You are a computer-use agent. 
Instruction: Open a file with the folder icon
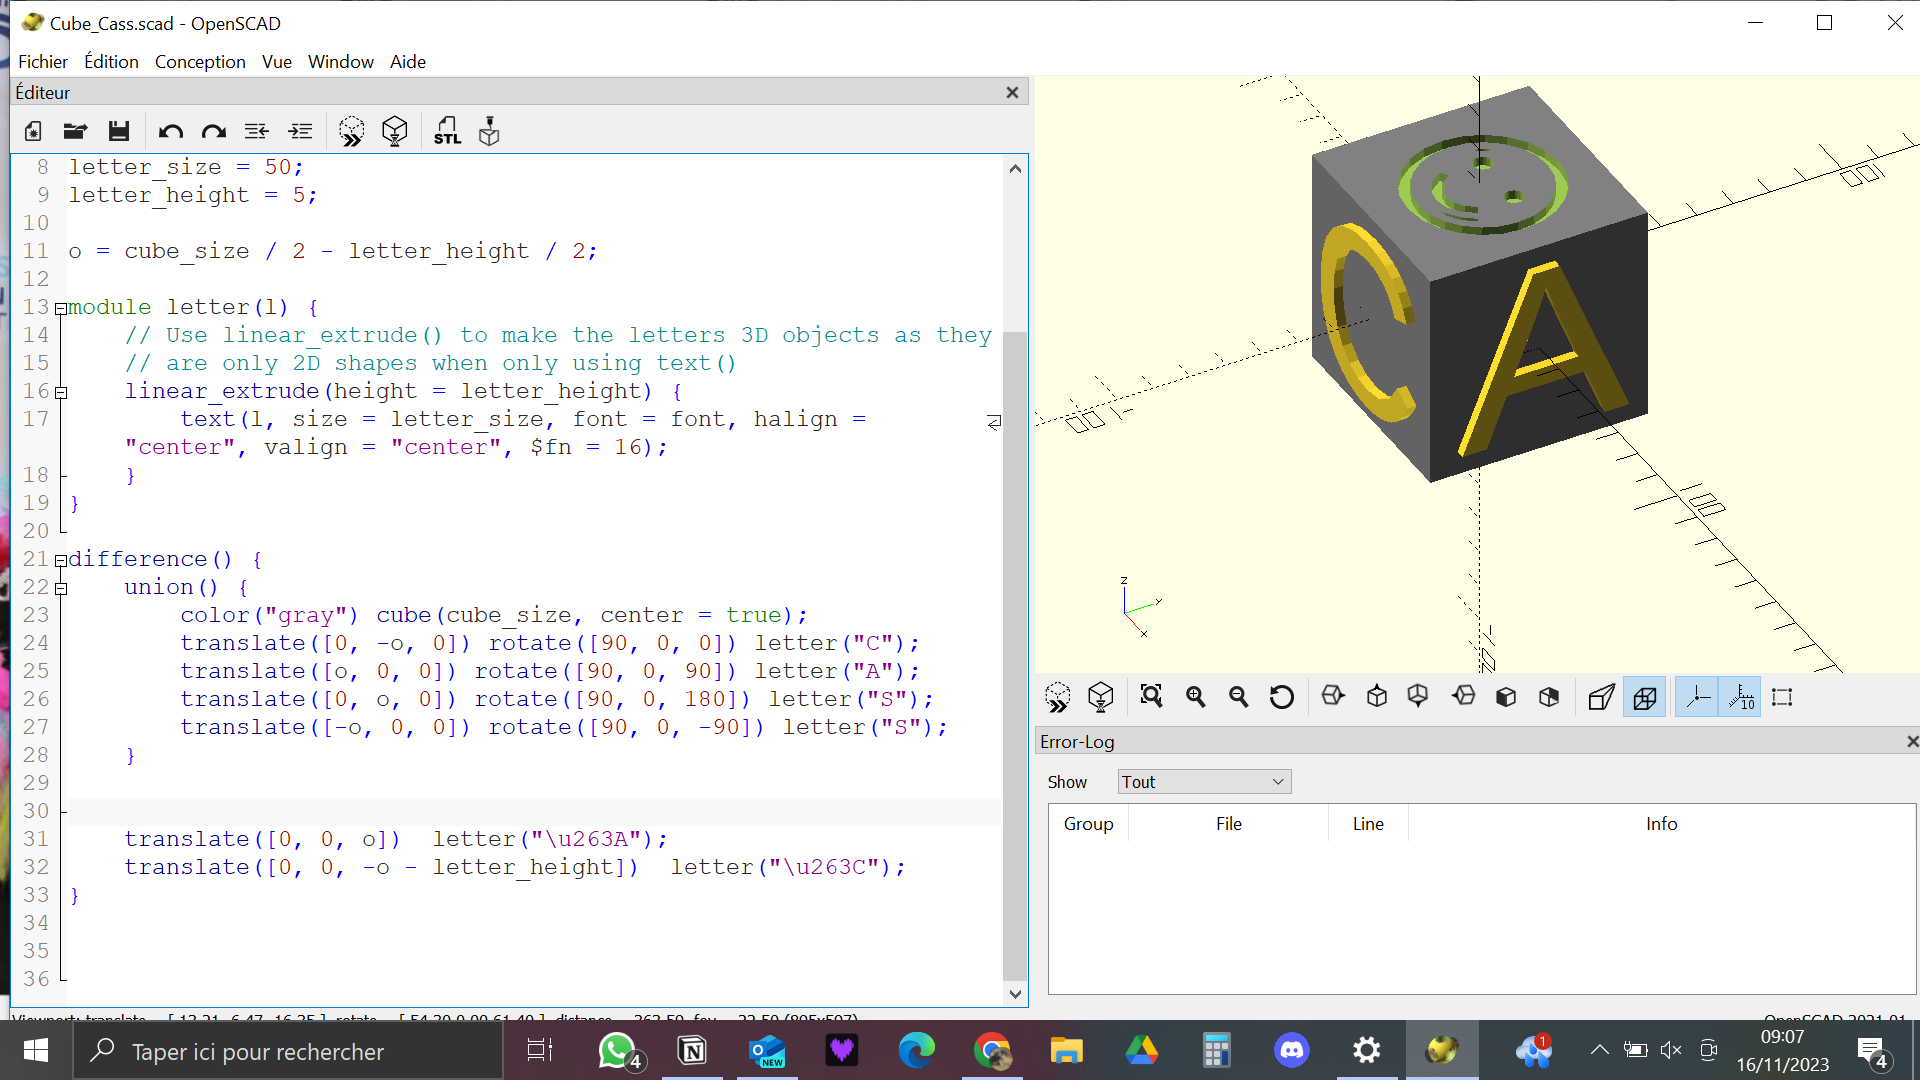[x=75, y=131]
